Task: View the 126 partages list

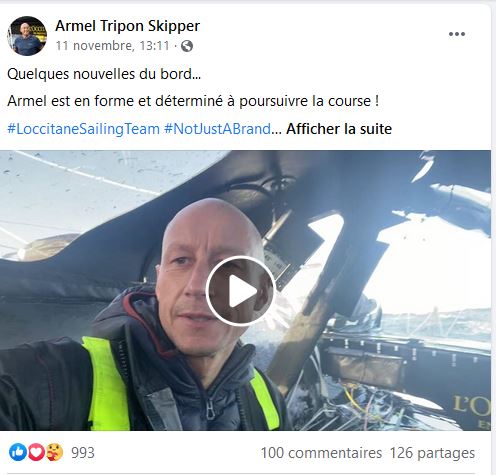Action: (x=432, y=453)
